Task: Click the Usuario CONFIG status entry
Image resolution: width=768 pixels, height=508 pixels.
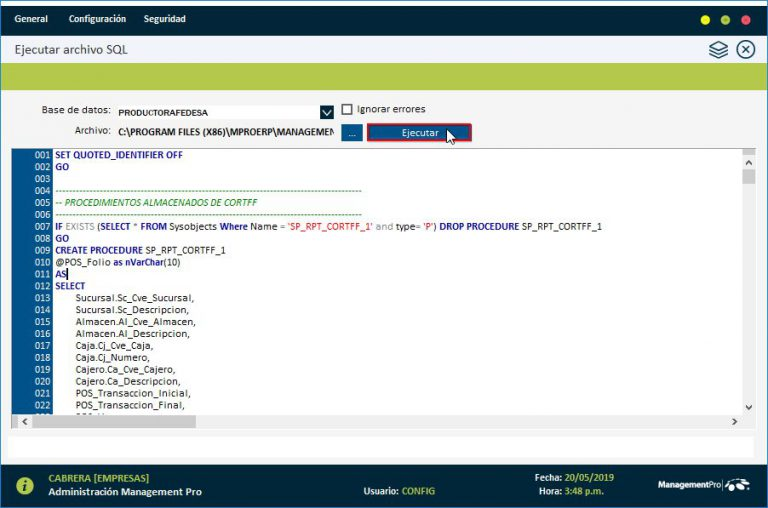Action: click(x=399, y=491)
